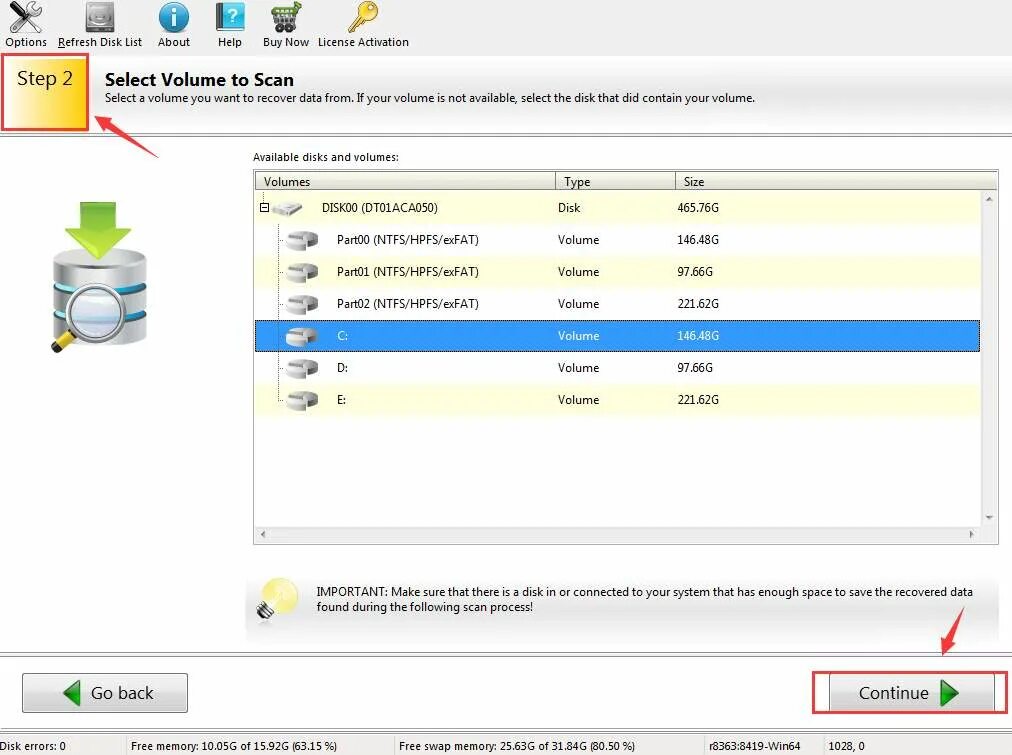Click the Part01 volume icon
This screenshot has width=1012, height=755.
point(302,272)
